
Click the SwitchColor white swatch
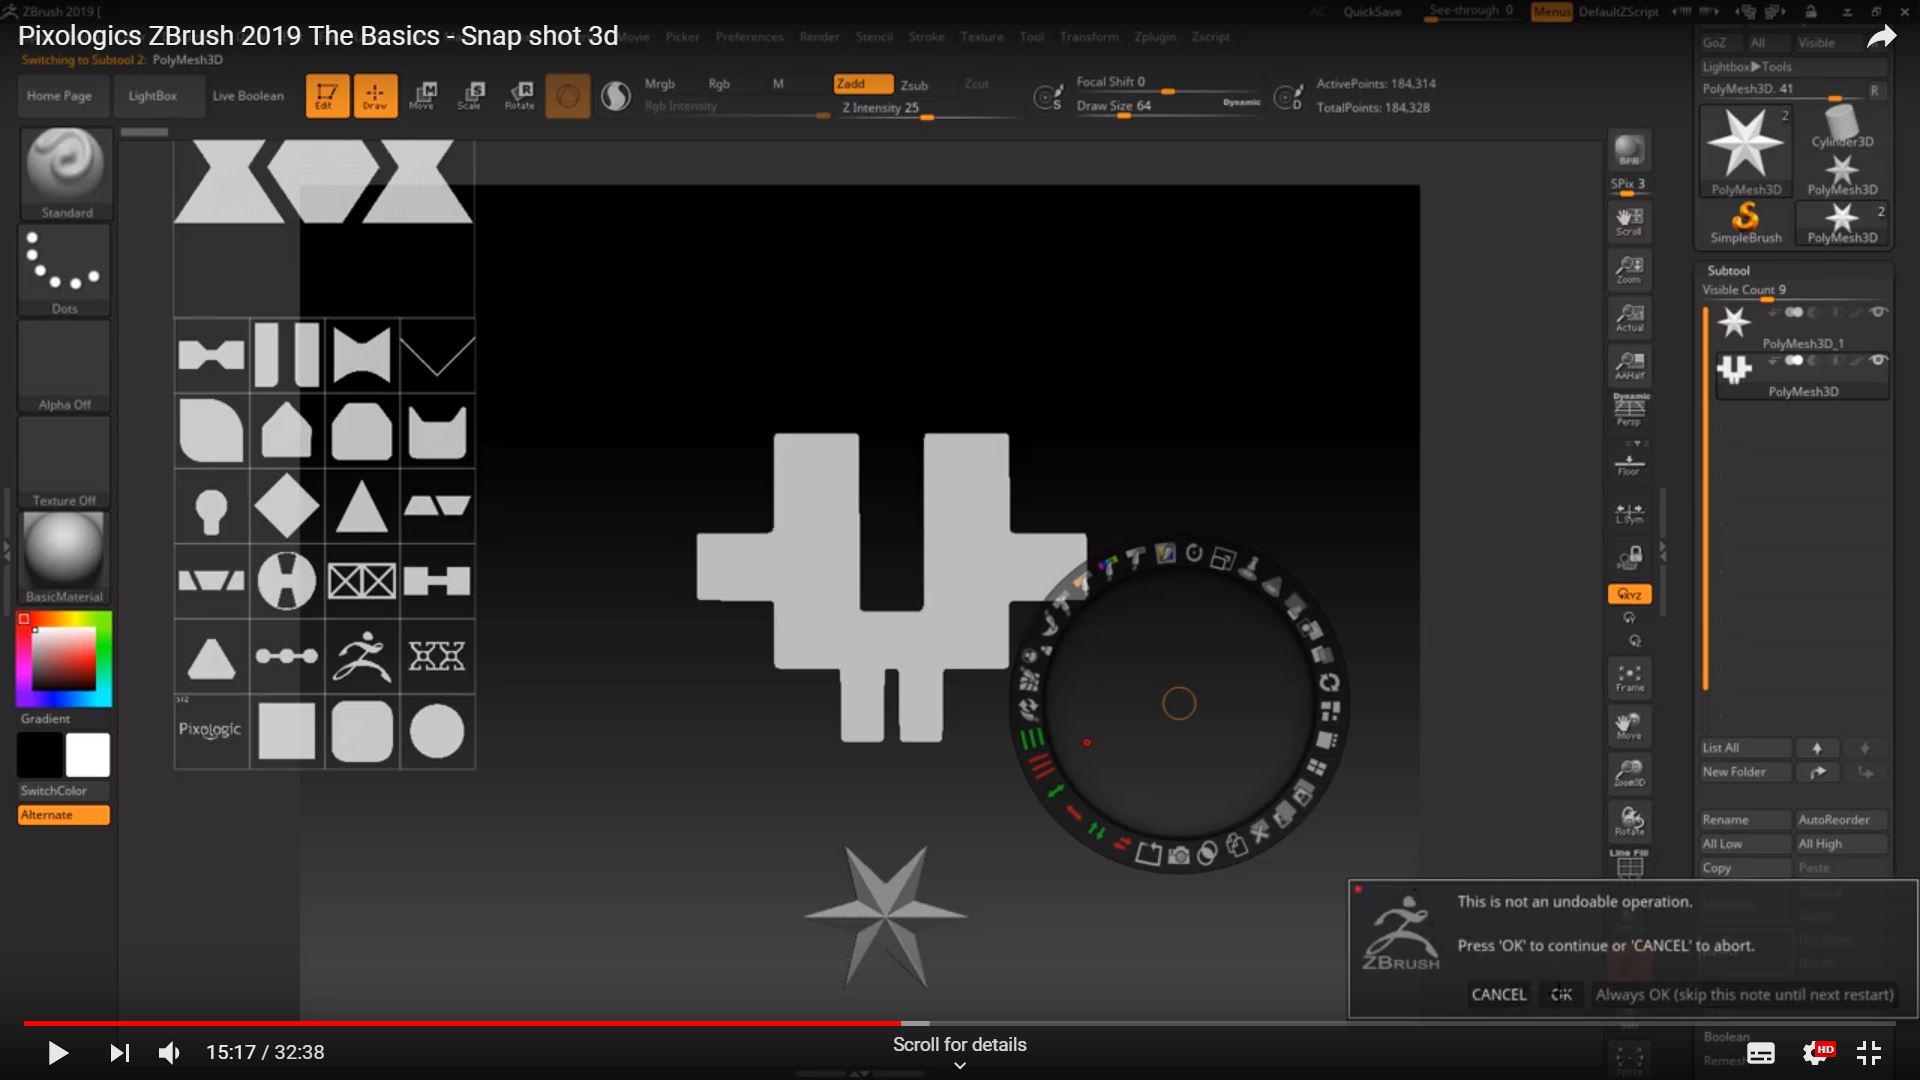[88, 755]
